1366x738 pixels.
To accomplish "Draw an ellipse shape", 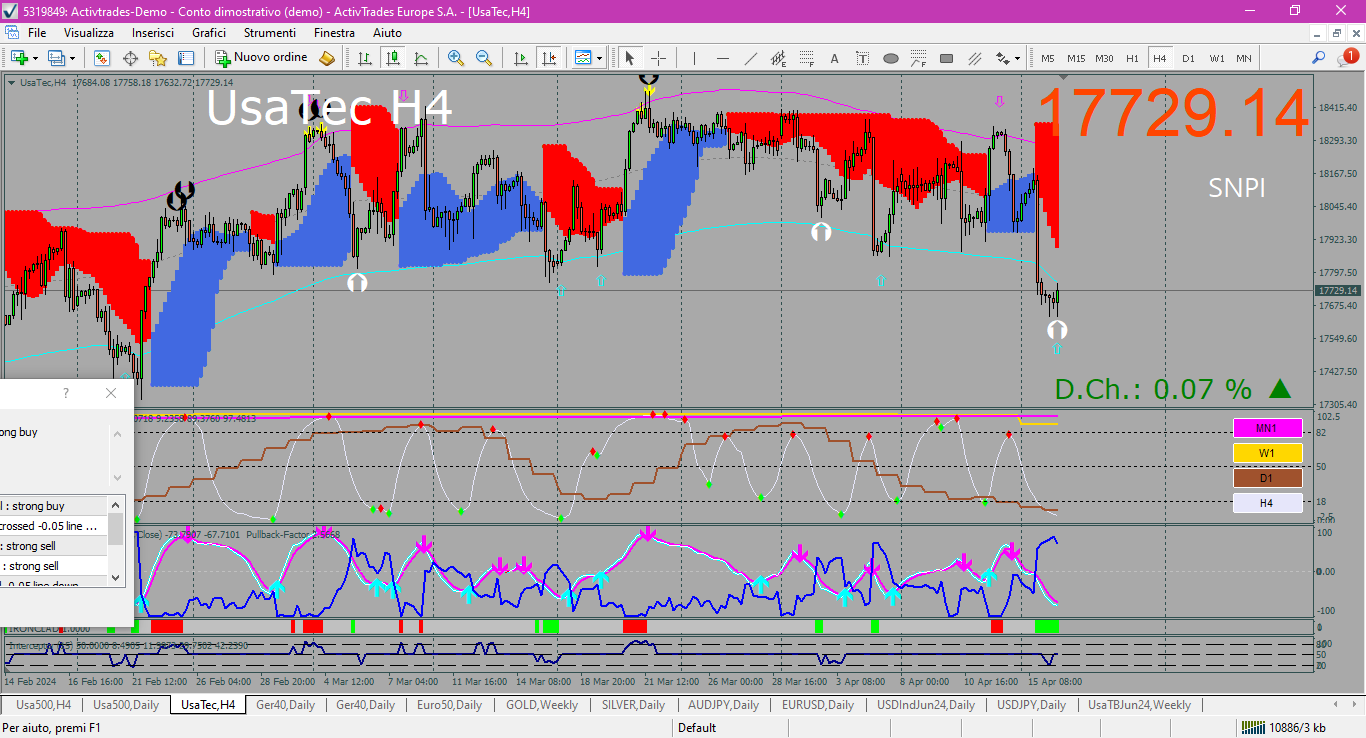I will point(891,58).
